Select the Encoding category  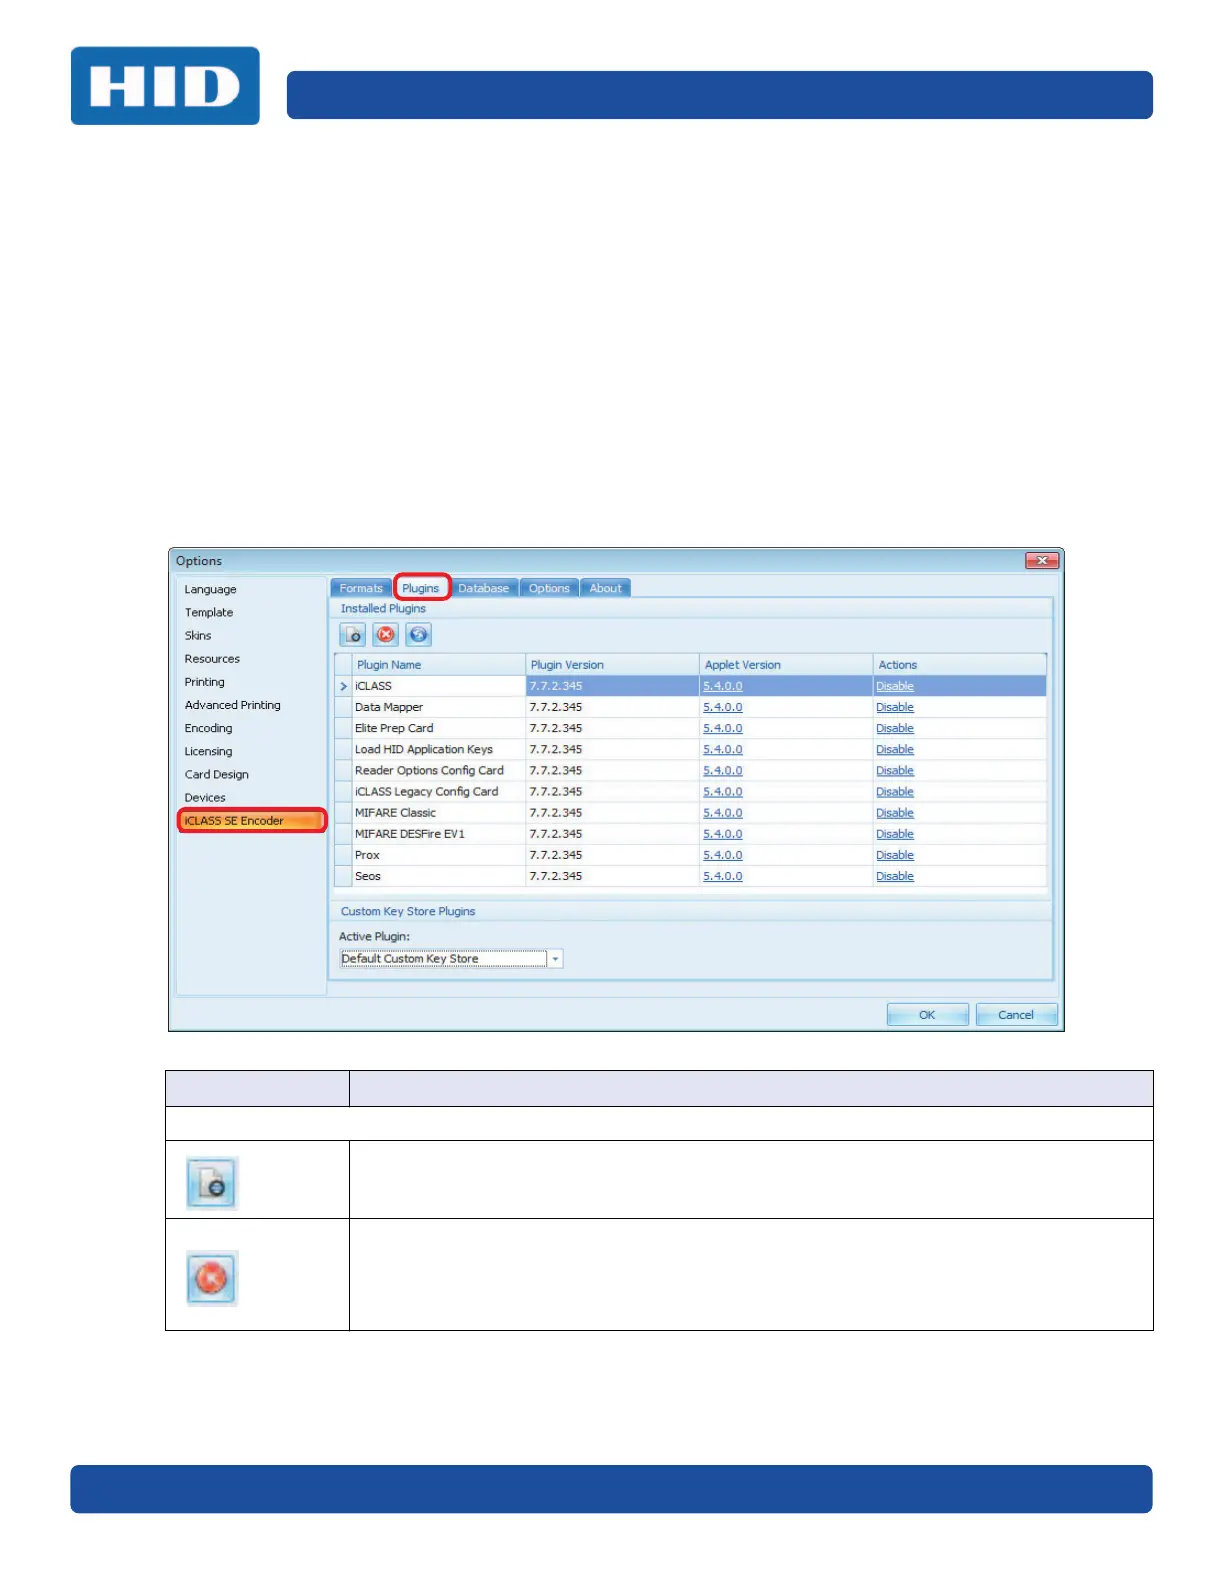coord(208,728)
